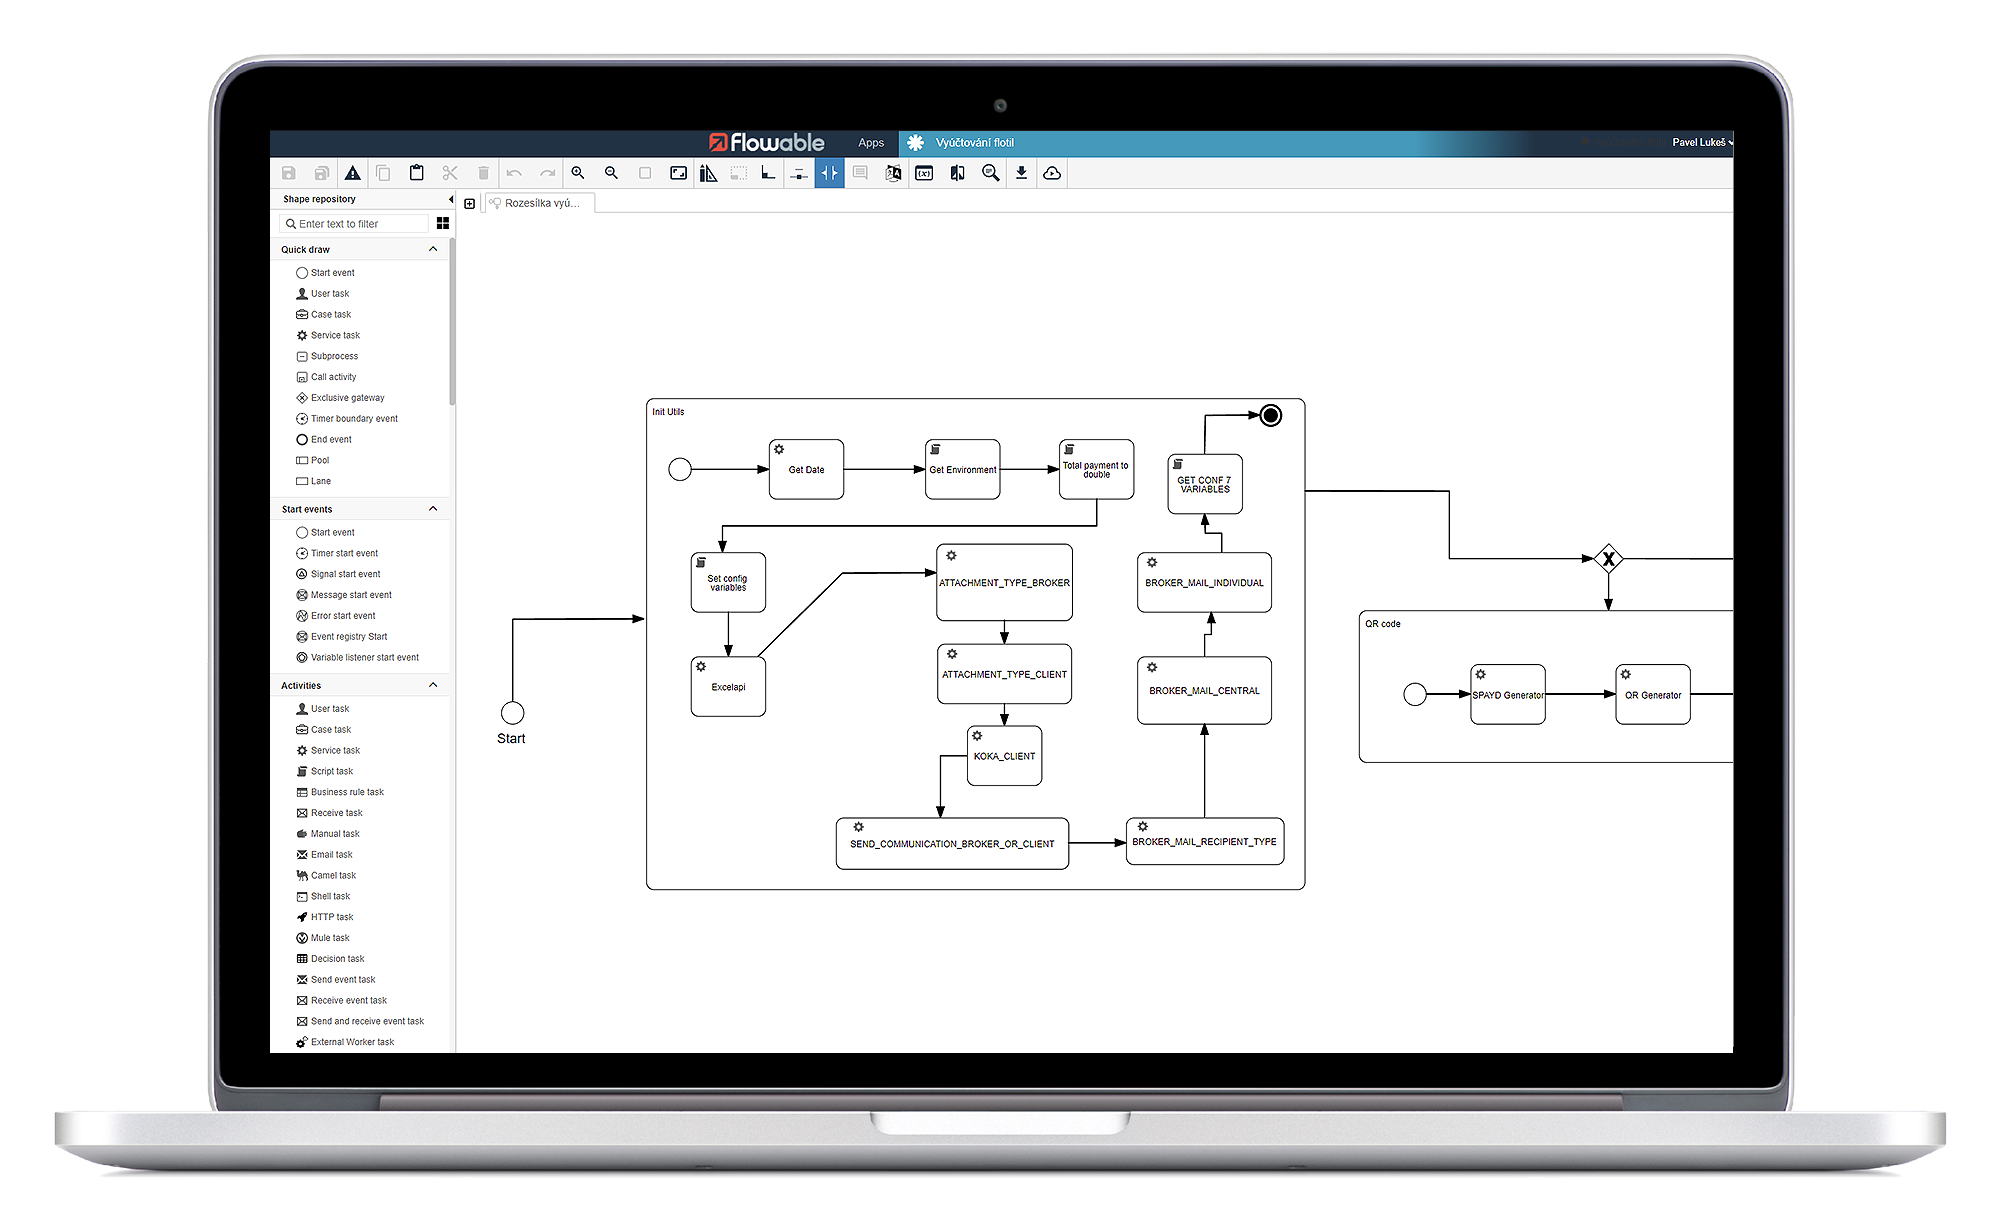Screen dimensions: 2000x1227
Task: Select Camel task in Activities
Action: click(x=326, y=876)
